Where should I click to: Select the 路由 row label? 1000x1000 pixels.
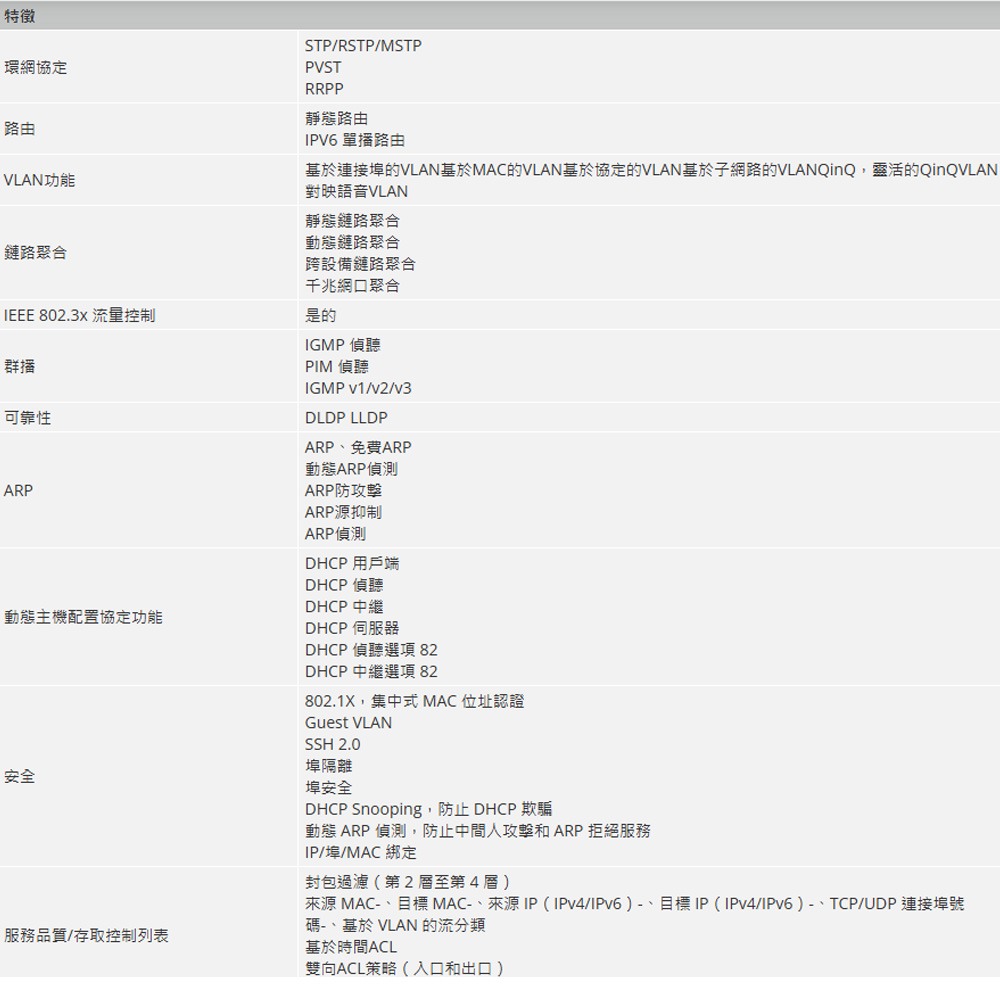point(20,128)
